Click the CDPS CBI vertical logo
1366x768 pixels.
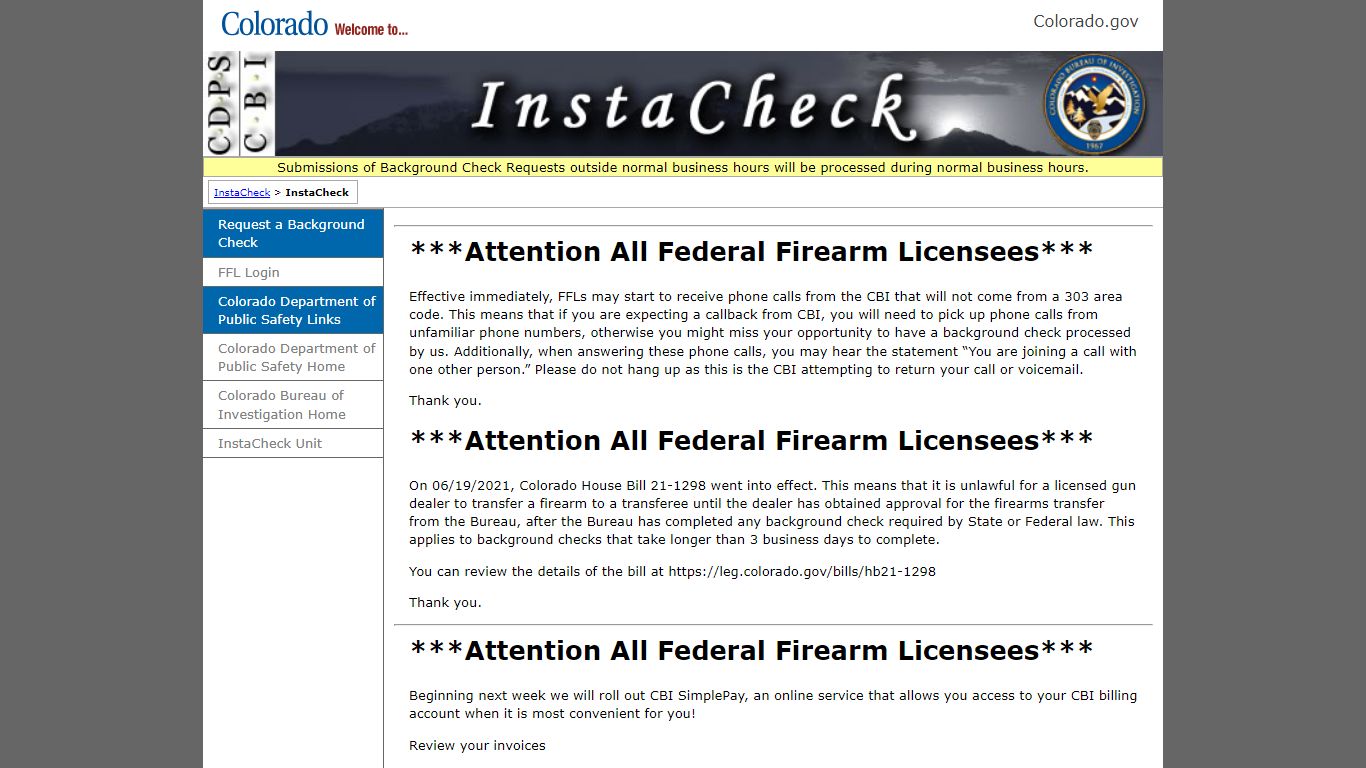239,104
